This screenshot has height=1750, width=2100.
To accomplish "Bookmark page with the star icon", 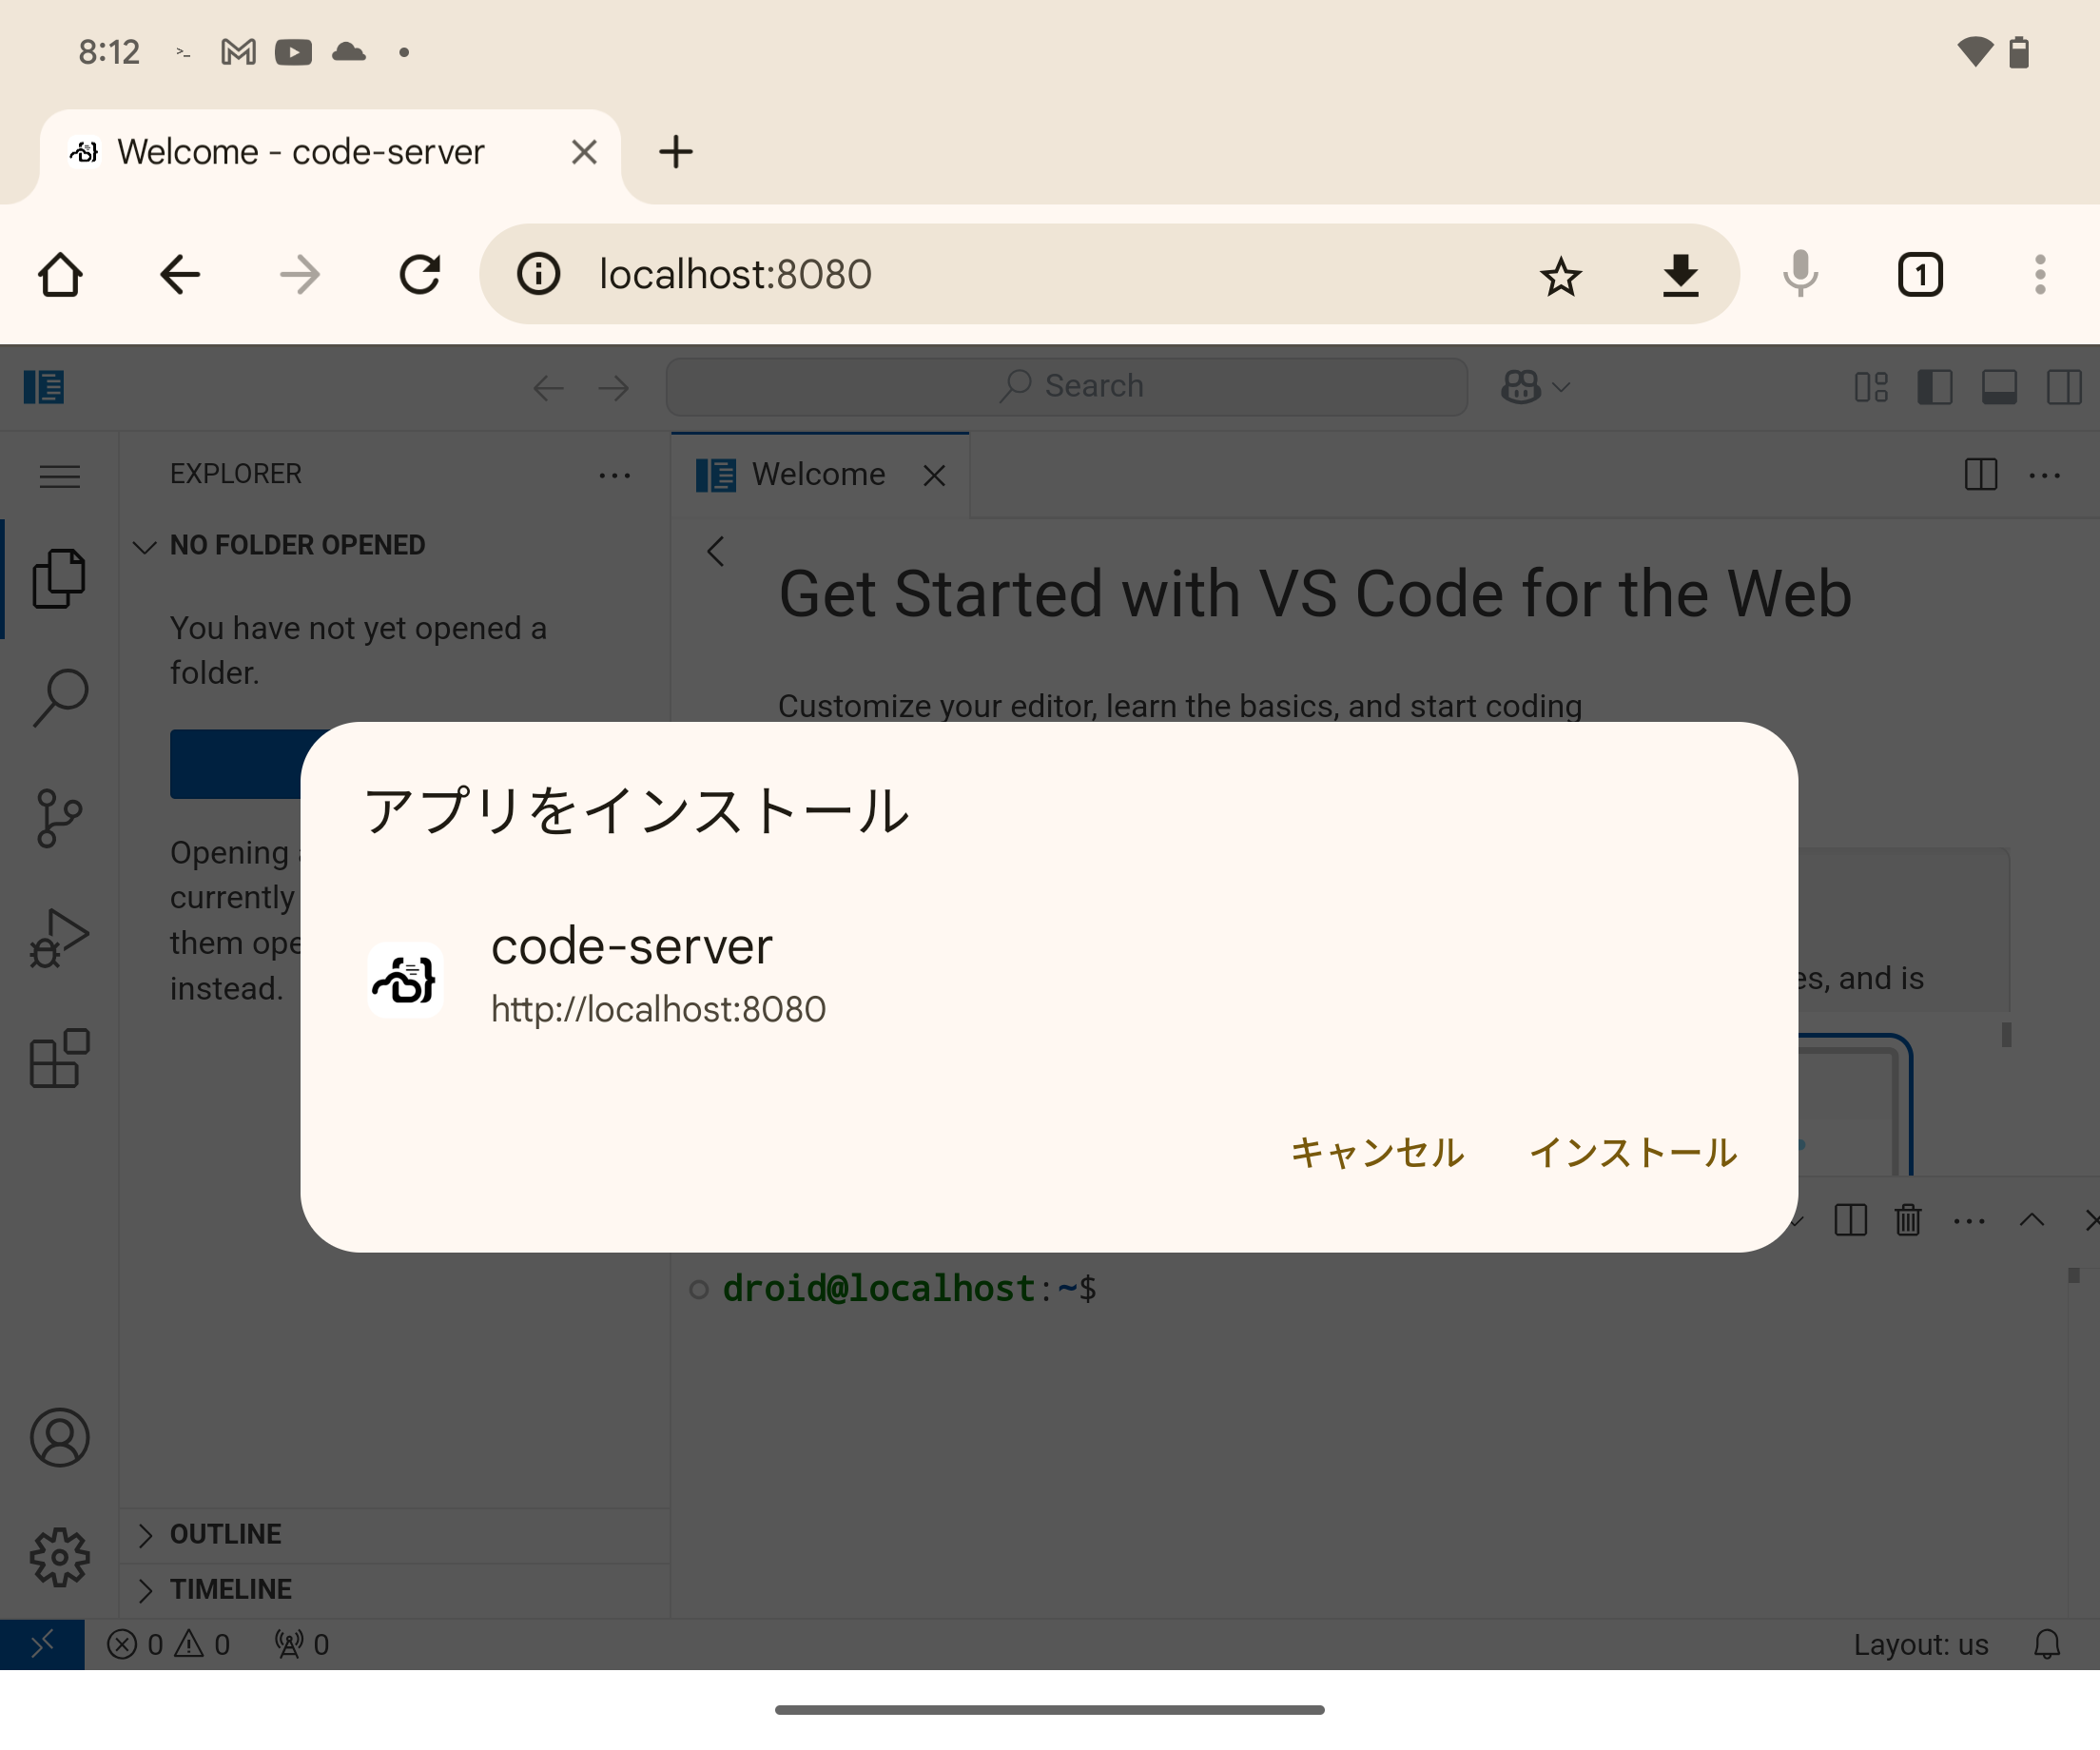I will tap(1560, 275).
